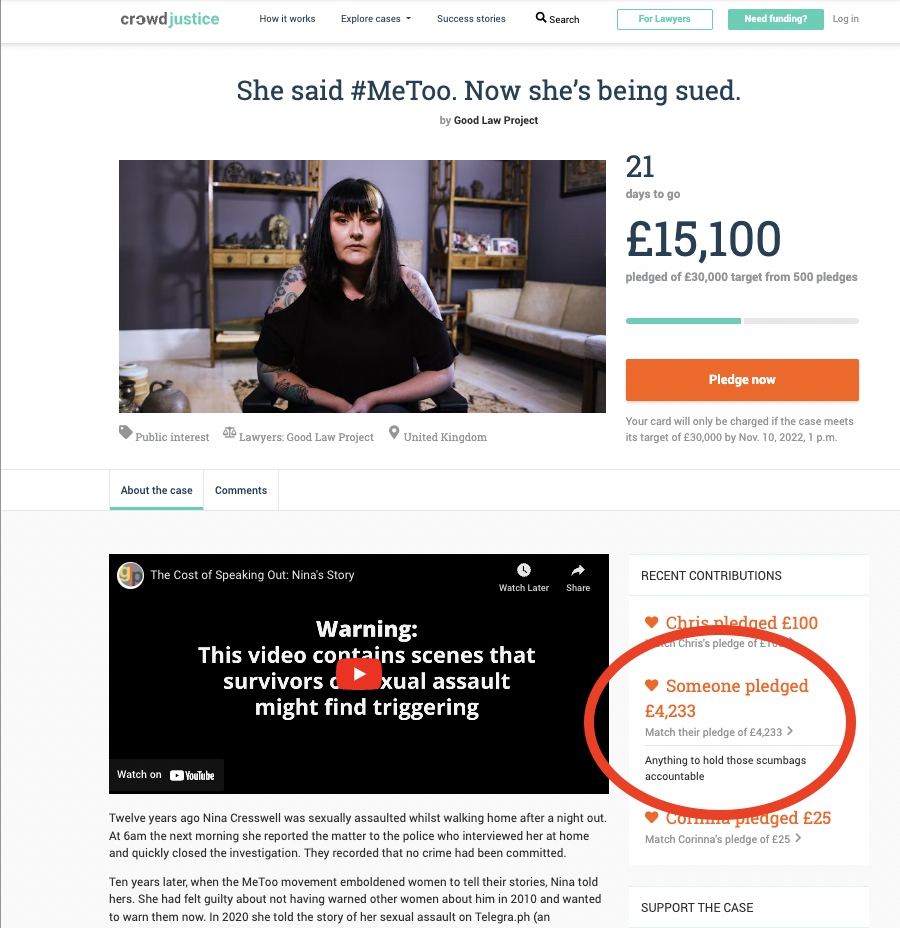Open Match Corinna's pledge of £25 chevron
The image size is (900, 928).
(x=798, y=838)
